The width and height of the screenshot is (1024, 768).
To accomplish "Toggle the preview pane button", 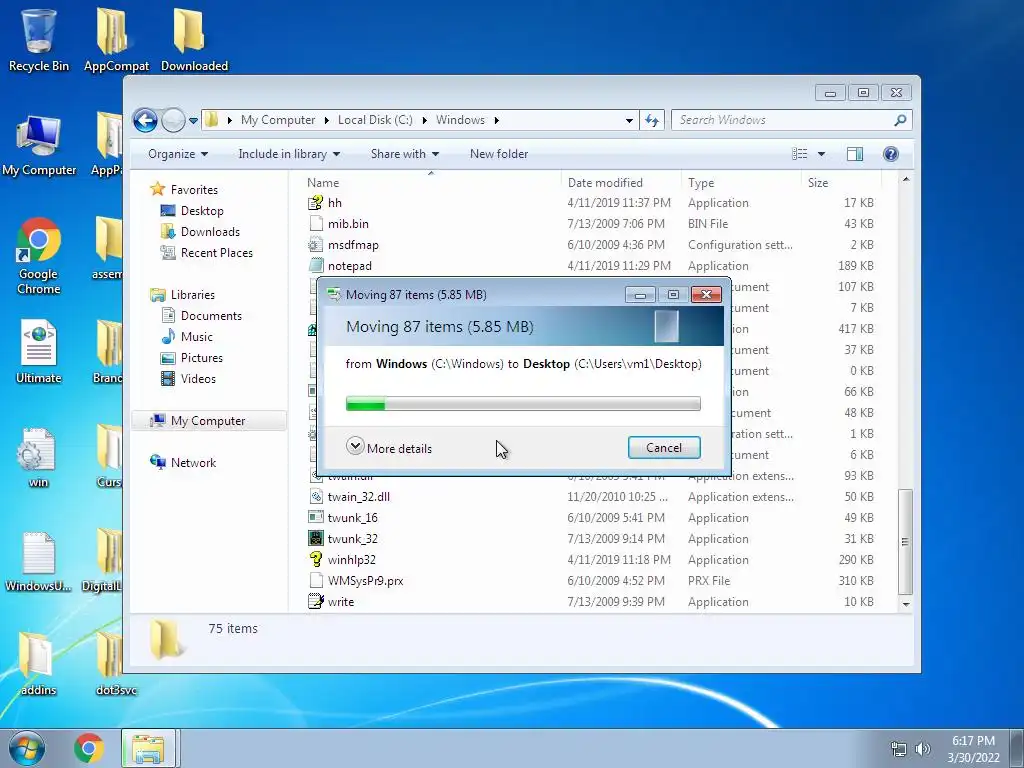I will pos(854,154).
